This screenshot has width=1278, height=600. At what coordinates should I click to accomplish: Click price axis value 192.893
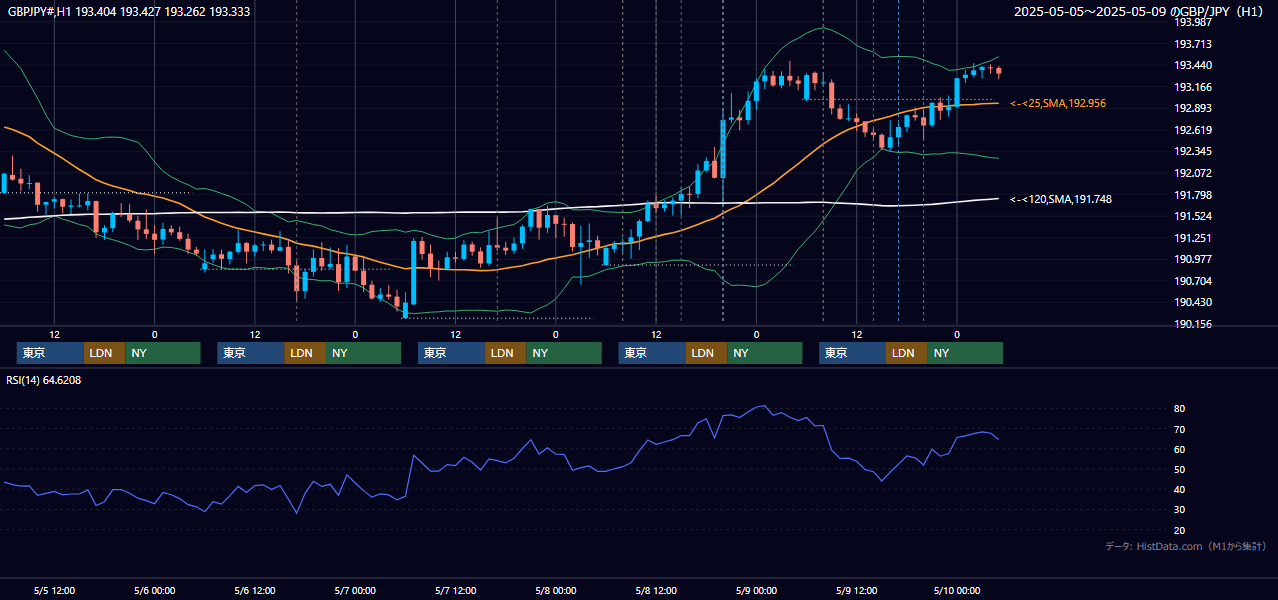click(x=1193, y=109)
